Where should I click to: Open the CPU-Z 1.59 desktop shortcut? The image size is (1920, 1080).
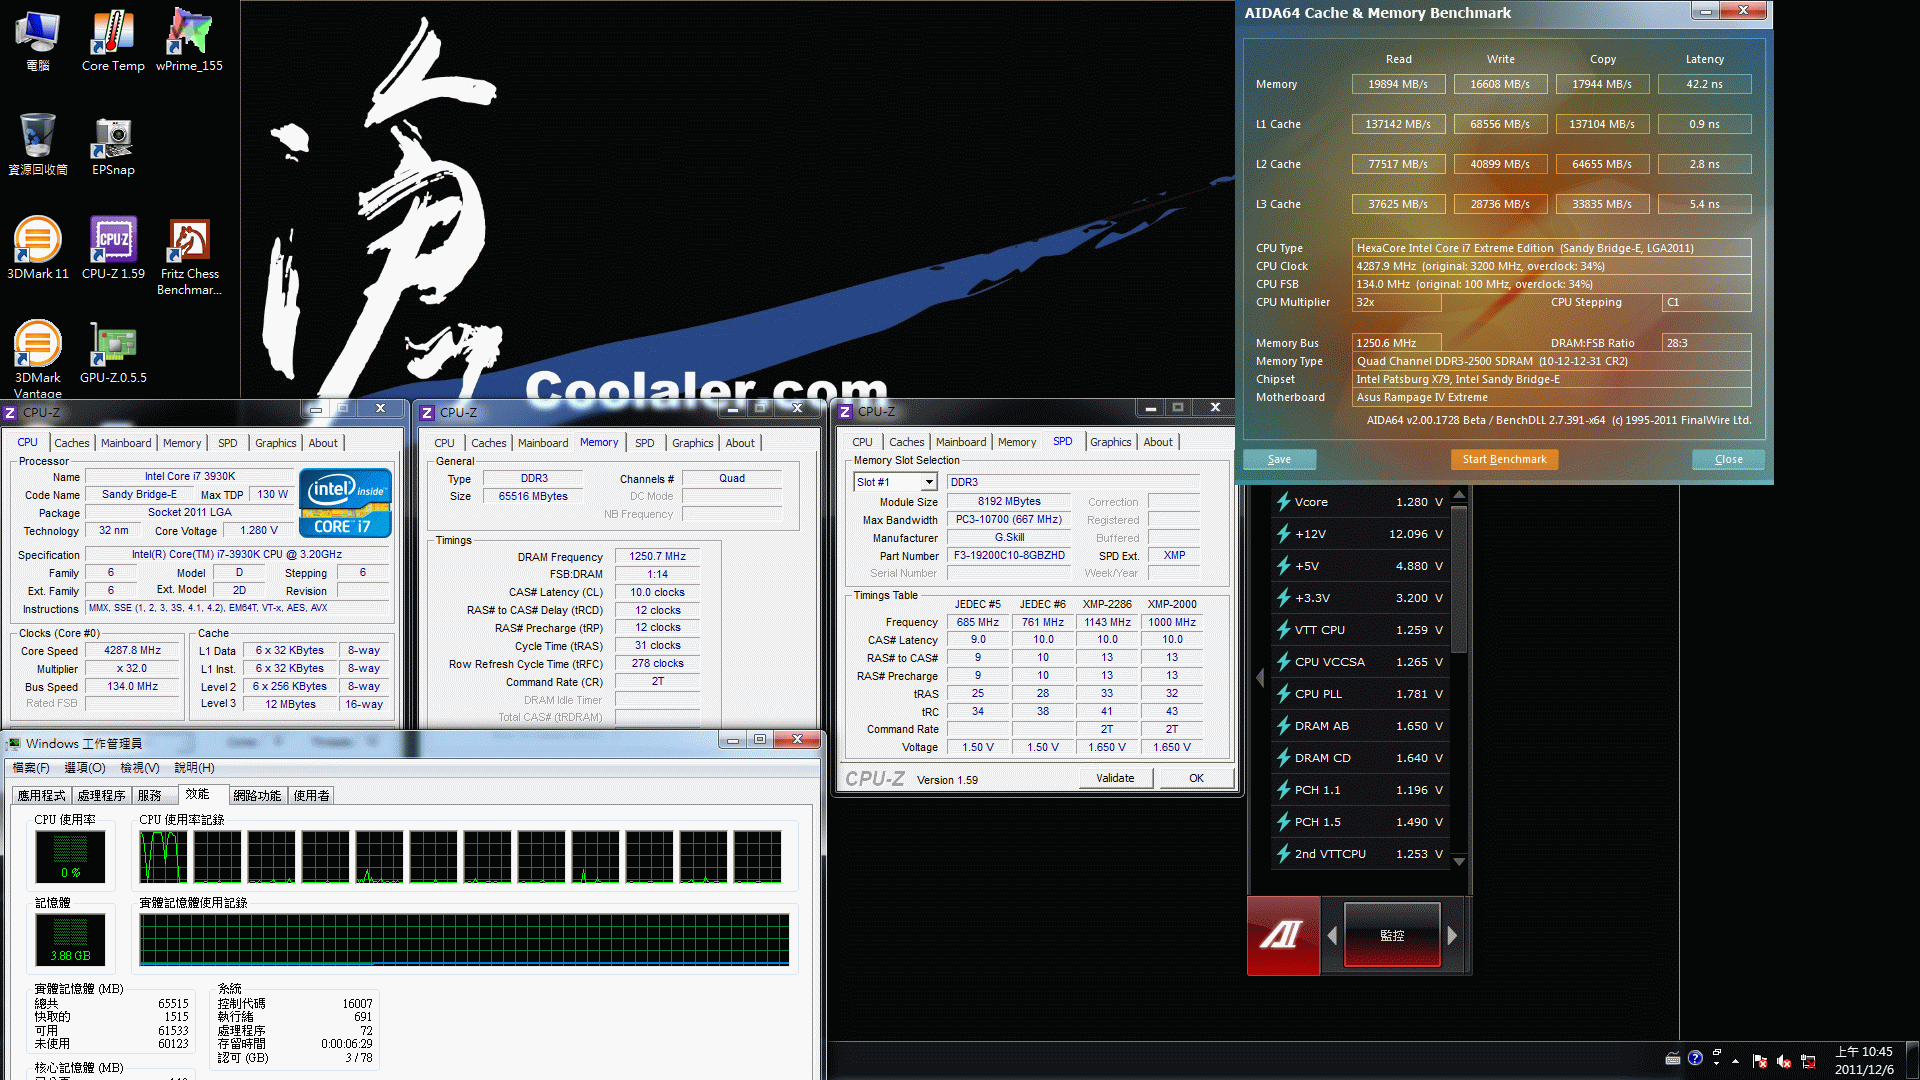point(113,248)
